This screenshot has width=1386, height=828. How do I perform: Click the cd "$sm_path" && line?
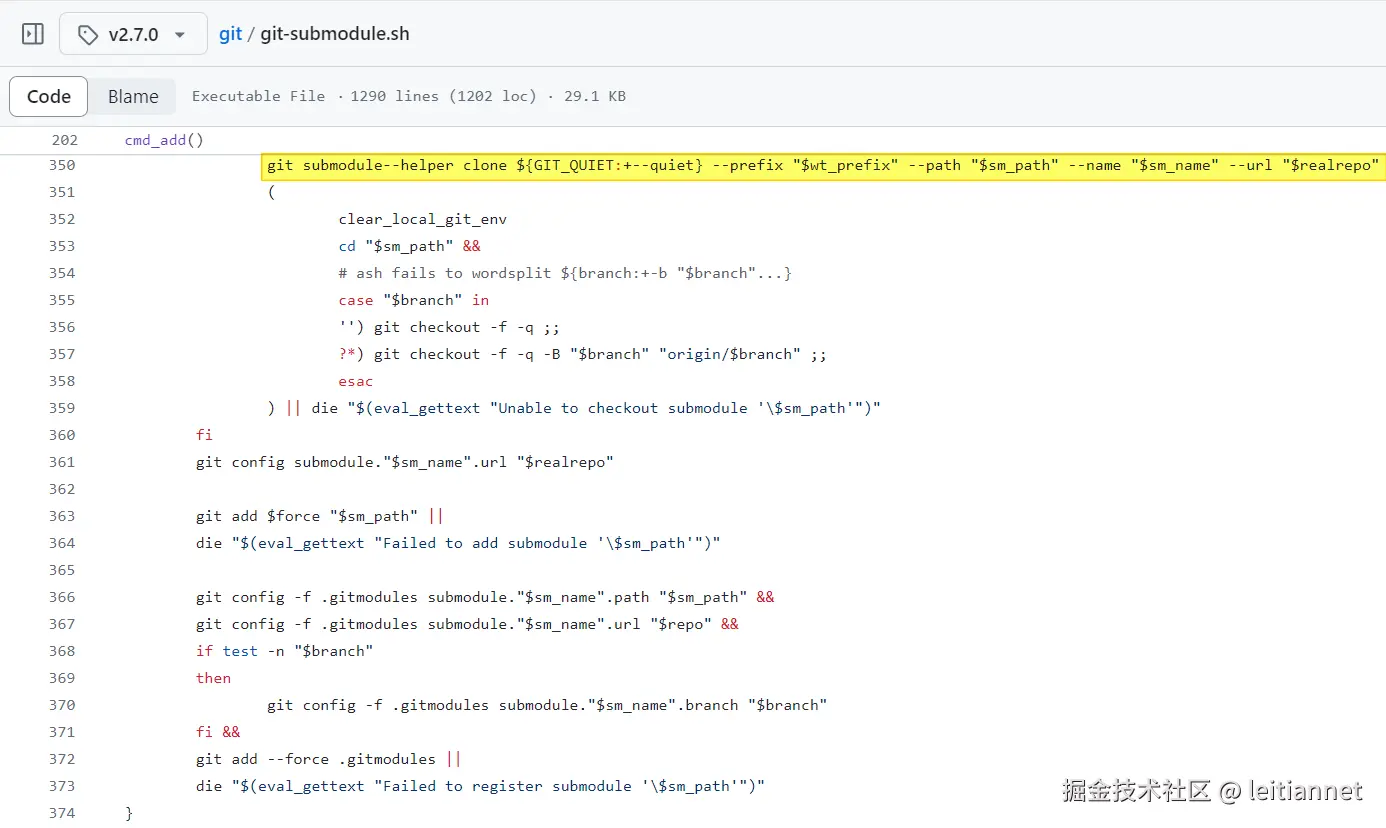(410, 246)
